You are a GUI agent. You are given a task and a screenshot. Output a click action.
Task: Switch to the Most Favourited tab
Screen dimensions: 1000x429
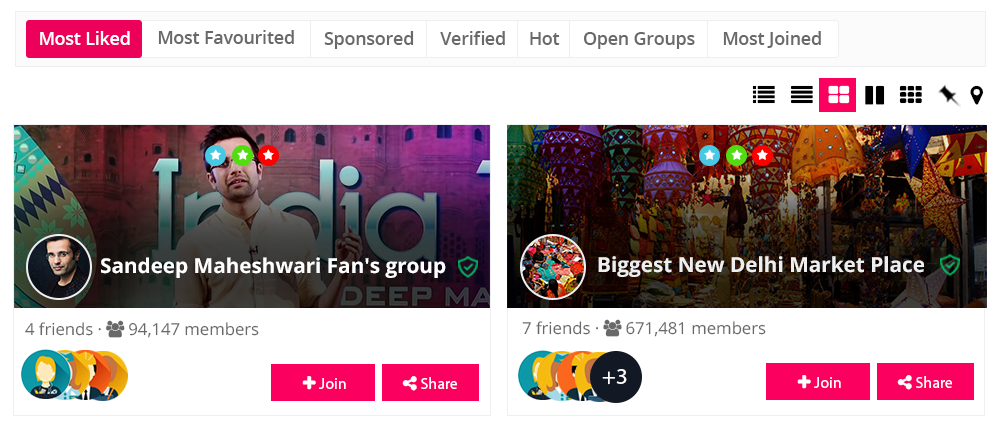click(226, 38)
